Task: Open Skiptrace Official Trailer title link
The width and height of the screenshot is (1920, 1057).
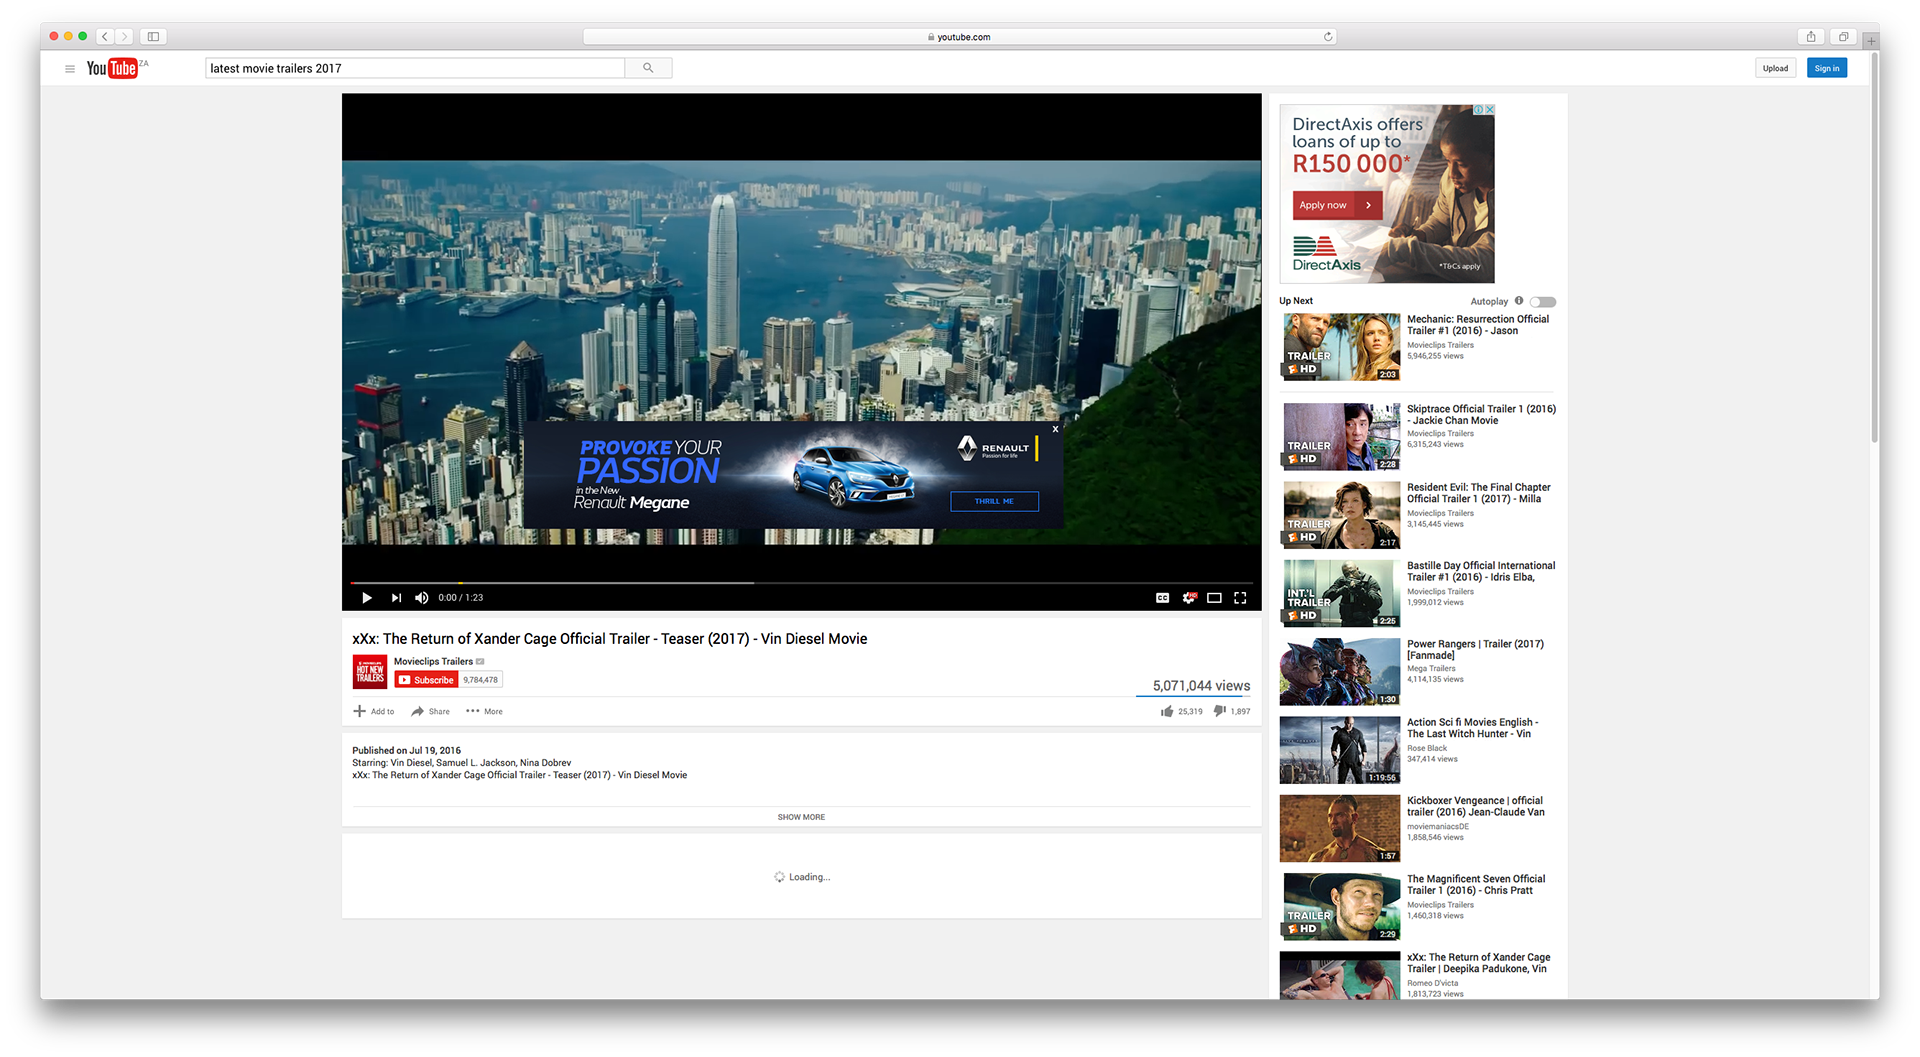Action: click(x=1481, y=415)
